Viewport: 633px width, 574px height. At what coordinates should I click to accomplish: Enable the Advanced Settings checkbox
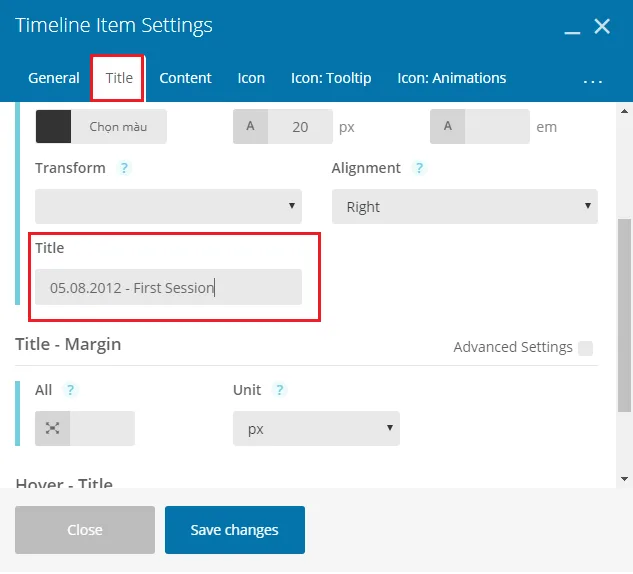(x=585, y=348)
